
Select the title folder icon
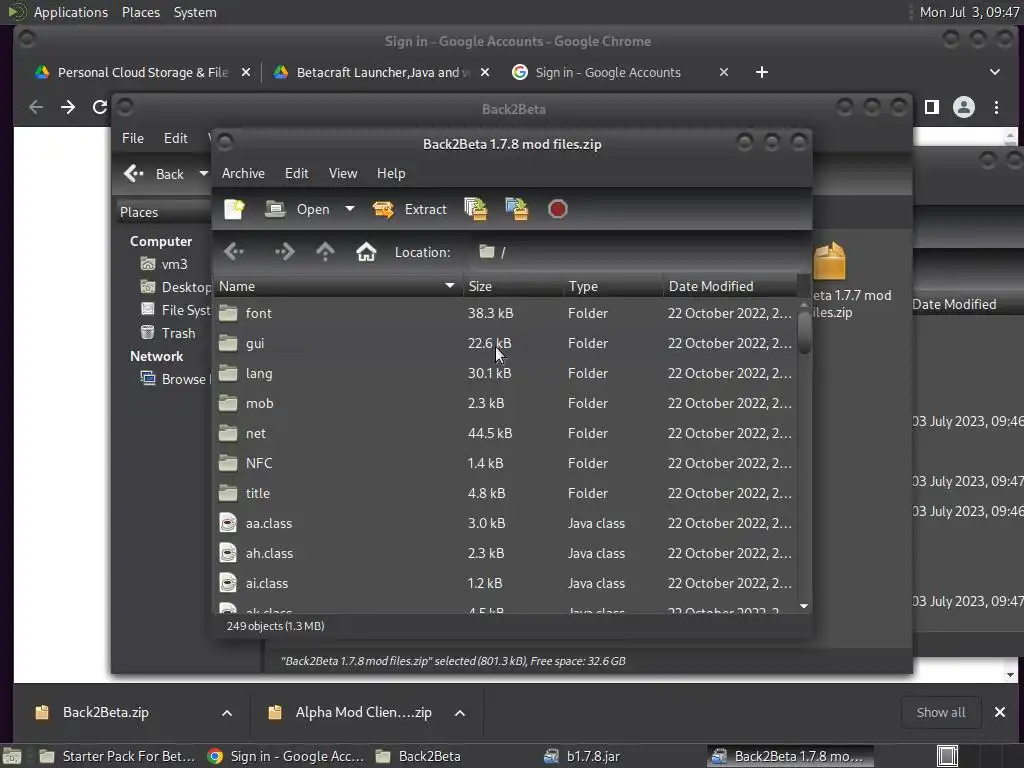coord(228,494)
